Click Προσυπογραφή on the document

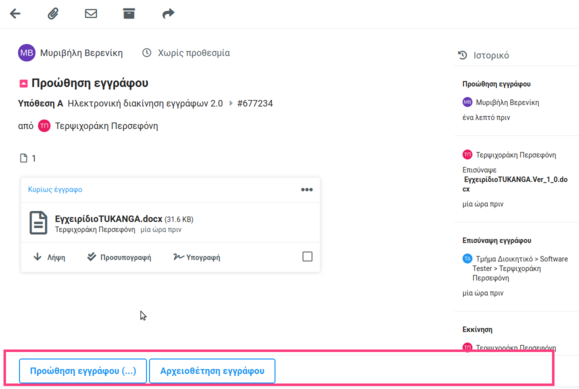[119, 257]
